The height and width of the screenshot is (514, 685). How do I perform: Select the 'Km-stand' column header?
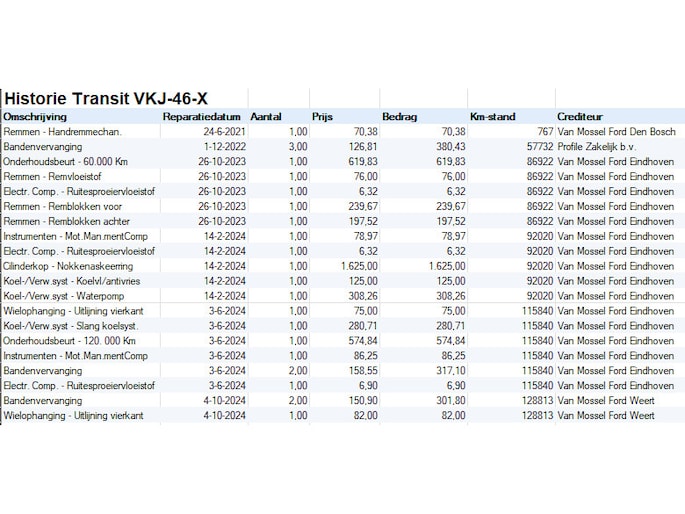492,117
